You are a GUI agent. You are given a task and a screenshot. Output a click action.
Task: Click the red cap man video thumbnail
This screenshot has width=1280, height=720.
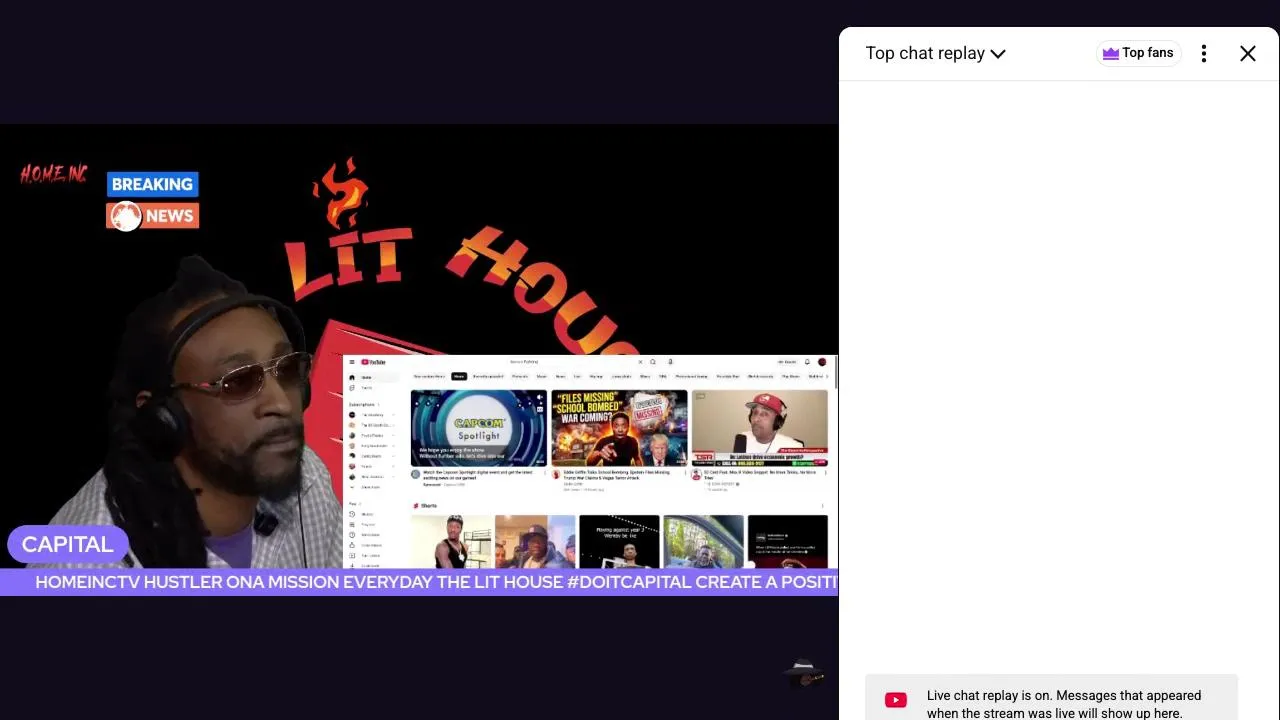pos(760,428)
